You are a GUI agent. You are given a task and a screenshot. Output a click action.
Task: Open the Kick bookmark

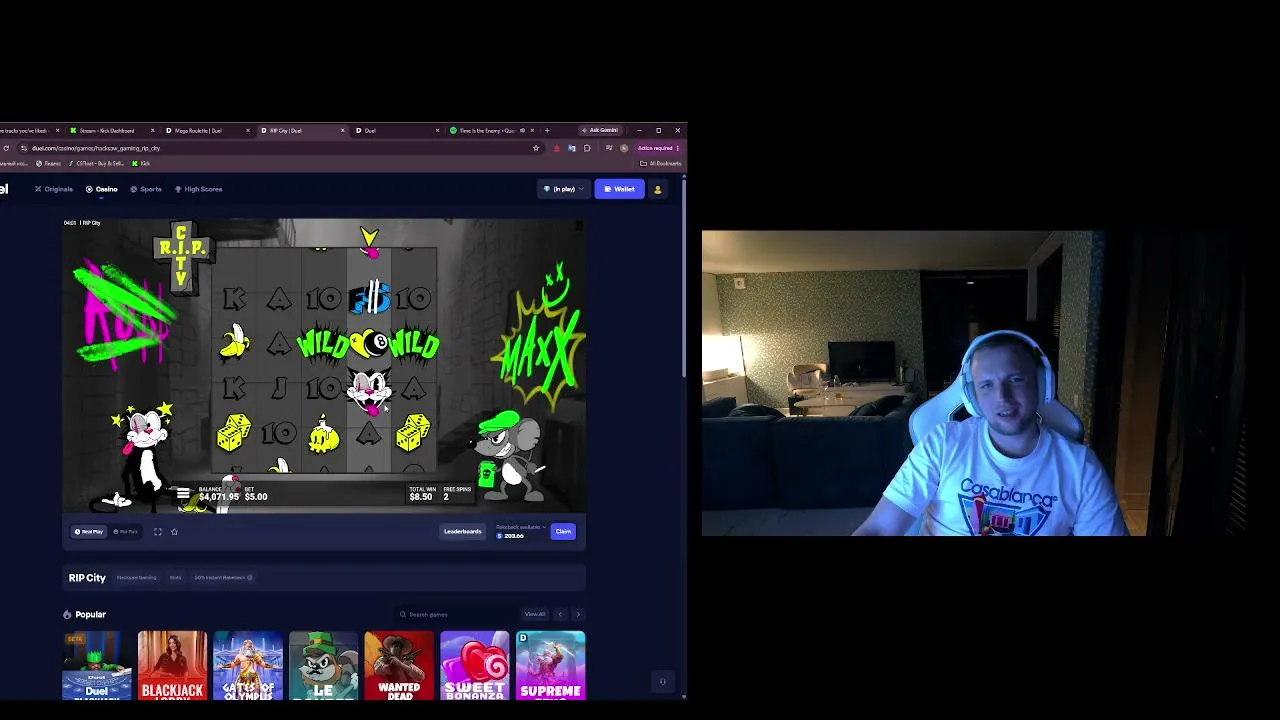(x=141, y=163)
